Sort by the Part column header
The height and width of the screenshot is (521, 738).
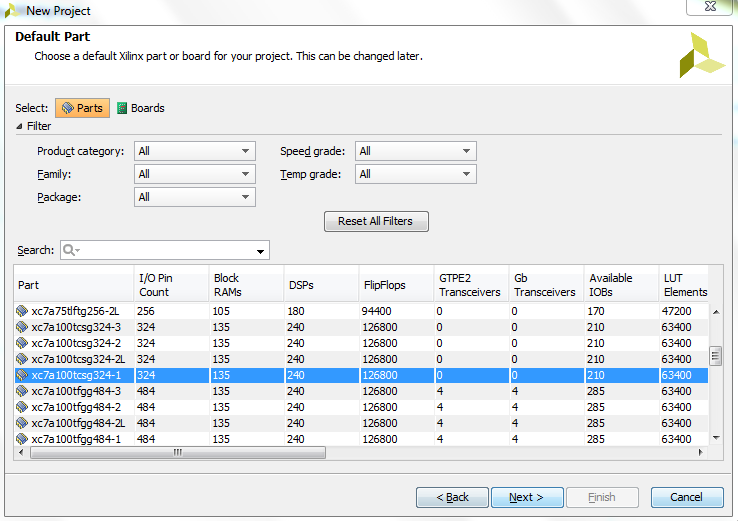[74, 284]
